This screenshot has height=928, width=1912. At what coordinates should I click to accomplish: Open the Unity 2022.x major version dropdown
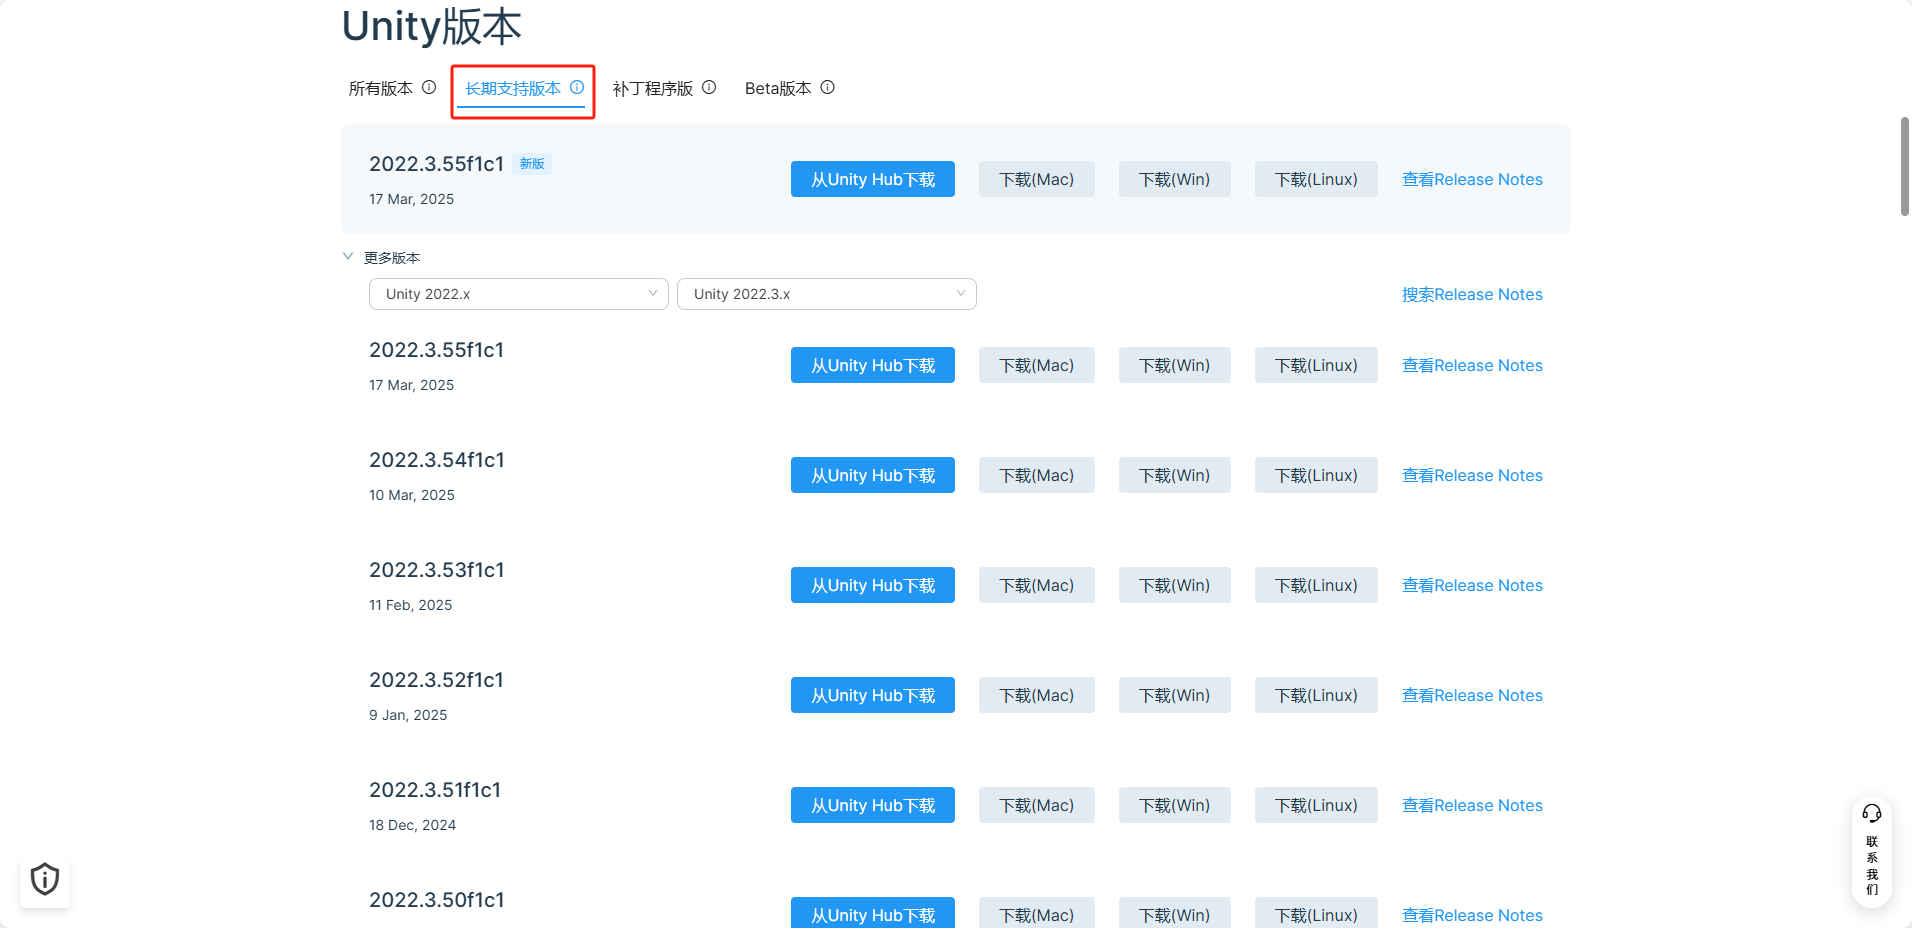tap(518, 293)
